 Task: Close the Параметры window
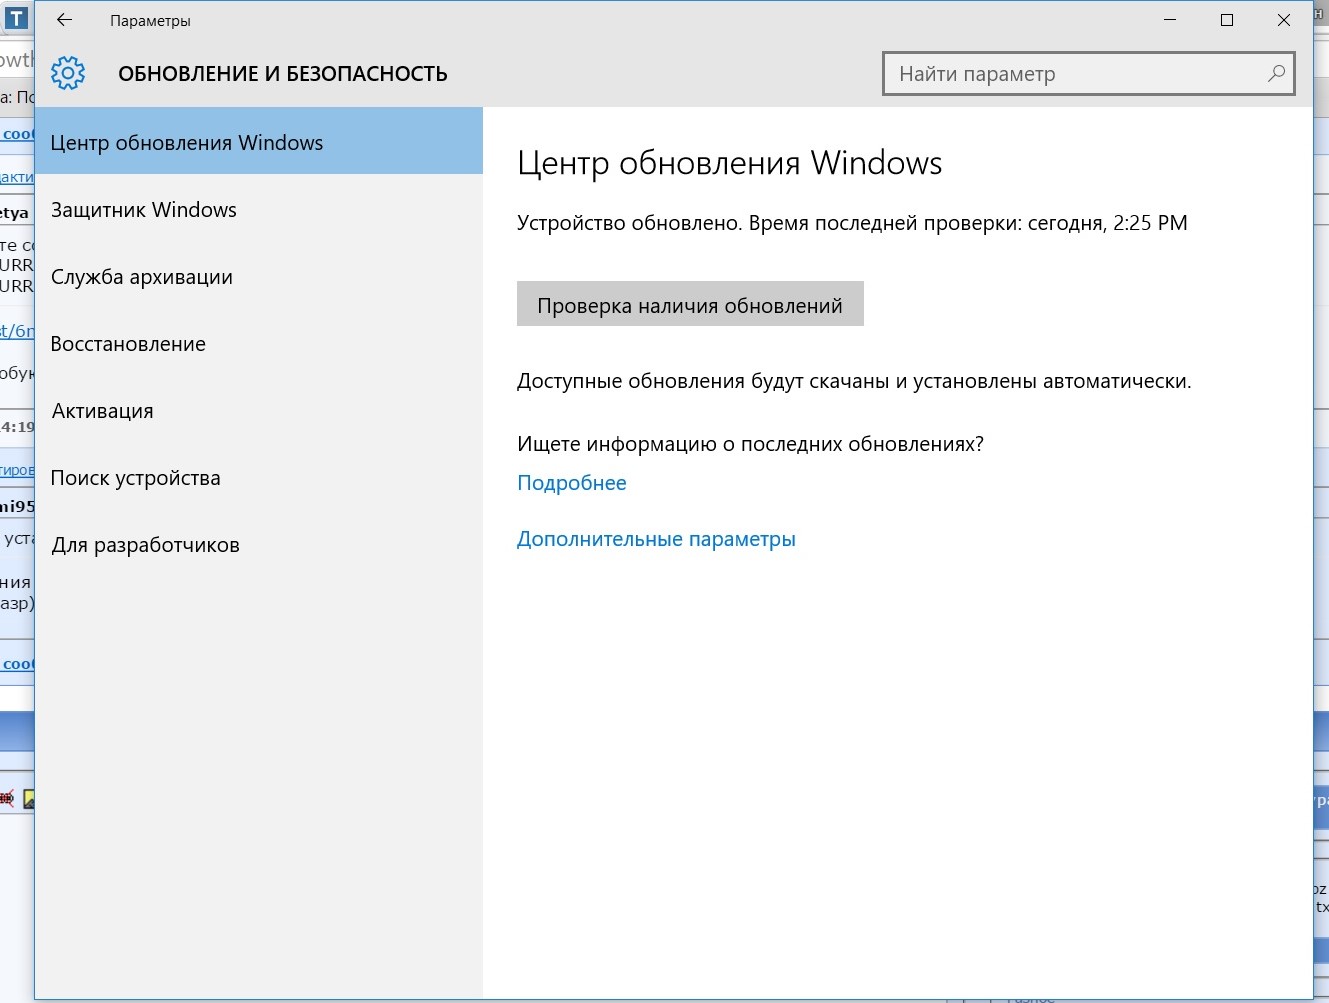1284,20
